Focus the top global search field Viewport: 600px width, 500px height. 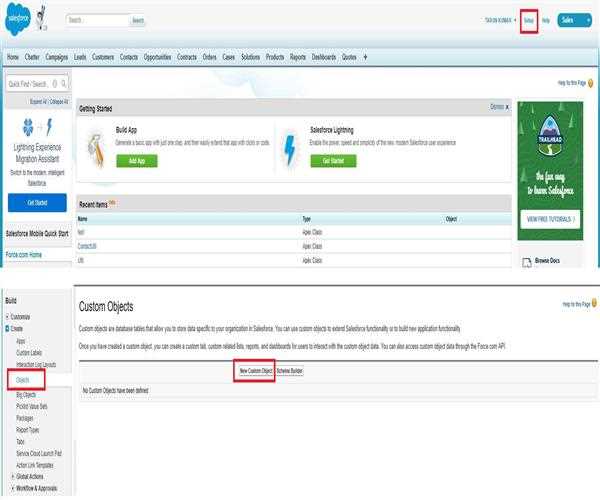tap(98, 20)
